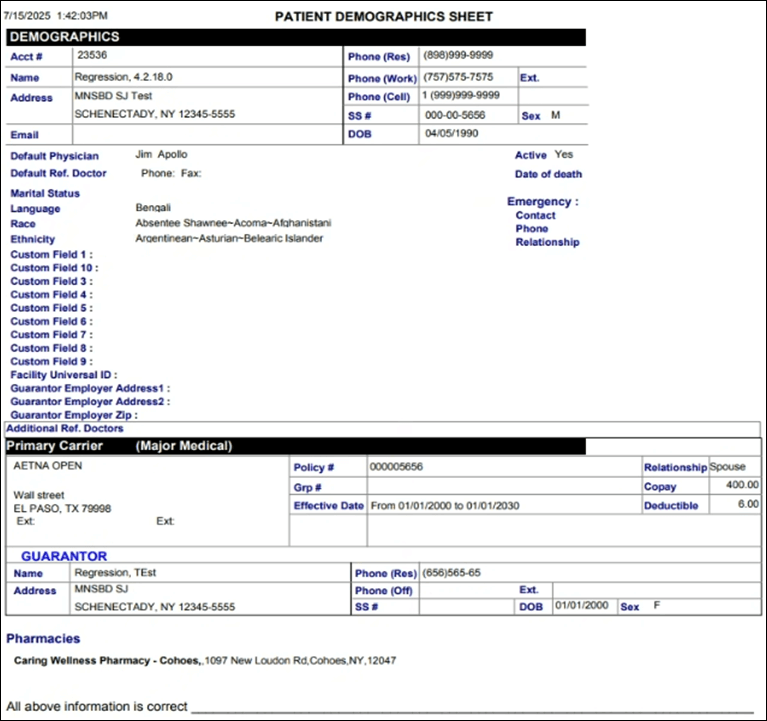Click the Policy # value 000005656
Screen dimensions: 767x721
(x=396, y=467)
